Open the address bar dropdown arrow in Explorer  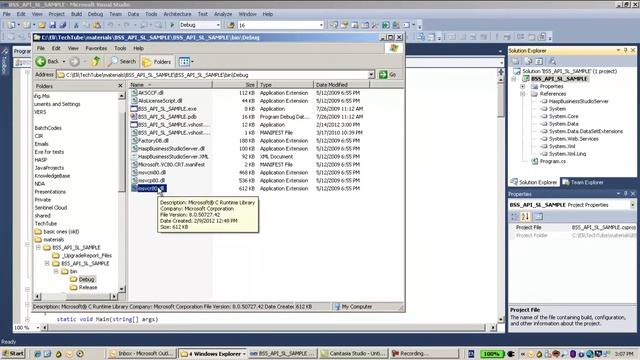371,75
